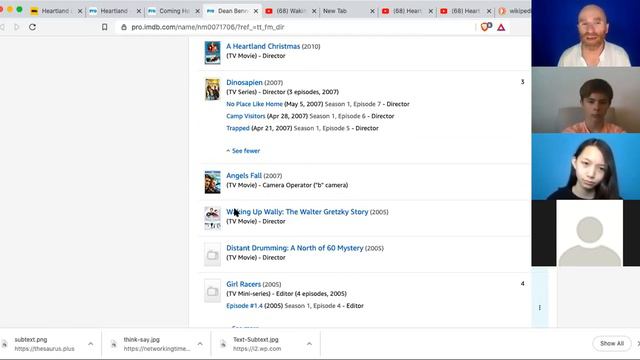Click the Brave Rewards triangle icon
The height and width of the screenshot is (360, 640).
[x=501, y=27]
